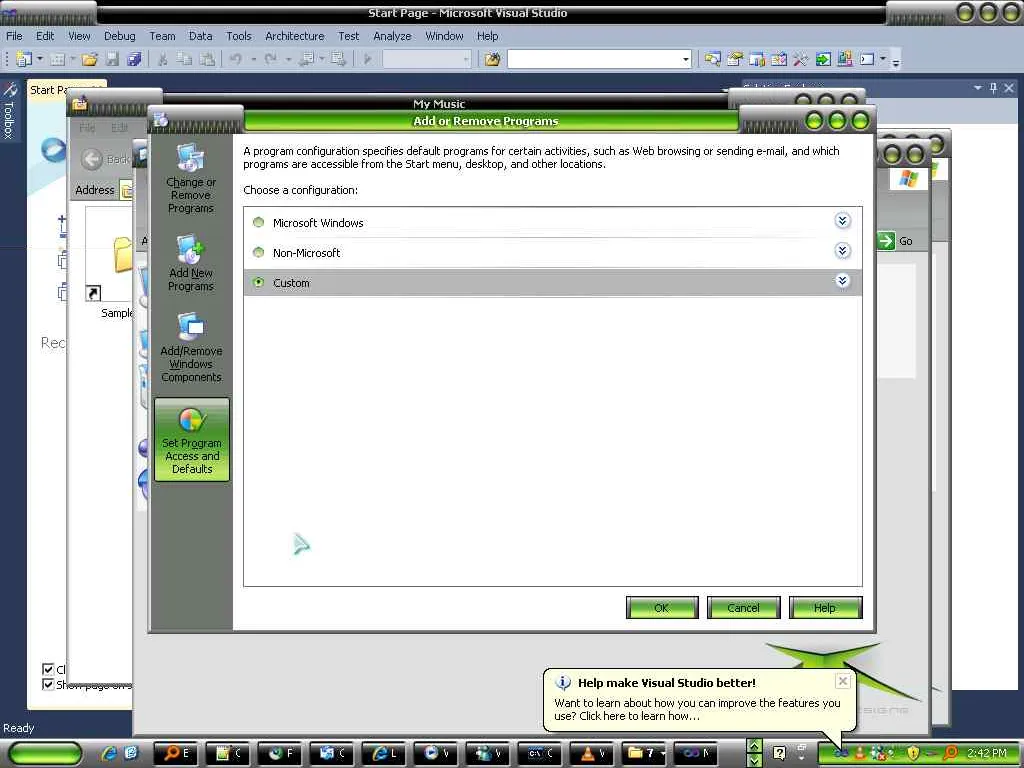
Task: Open Help question-mark icon on the taskbar
Action: tap(779, 753)
